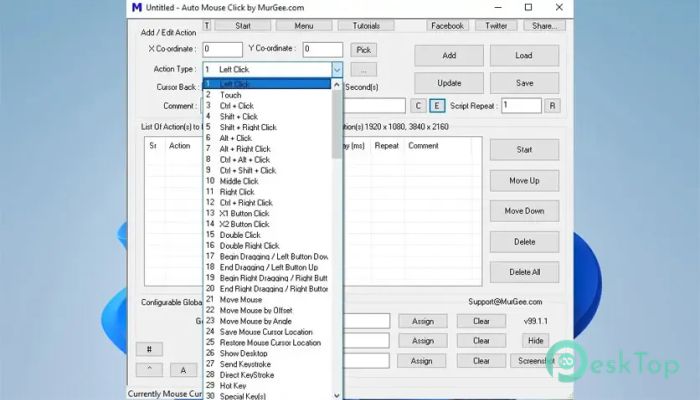Image resolution: width=700 pixels, height=400 pixels.
Task: Select Ctrl + Shift + Click option
Action: [x=267, y=170]
